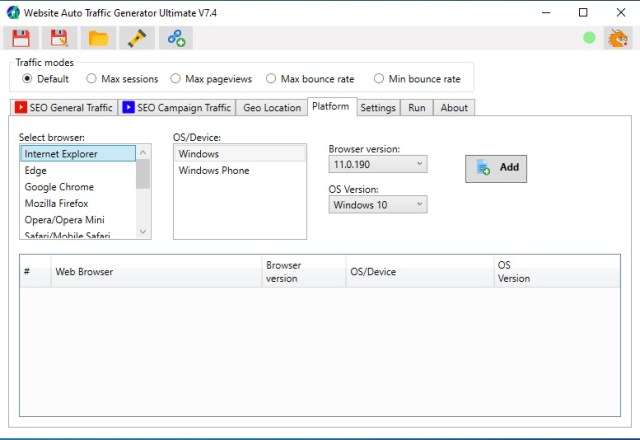
Task: Click browser list scroll down arrow
Action: pyautogui.click(x=143, y=231)
